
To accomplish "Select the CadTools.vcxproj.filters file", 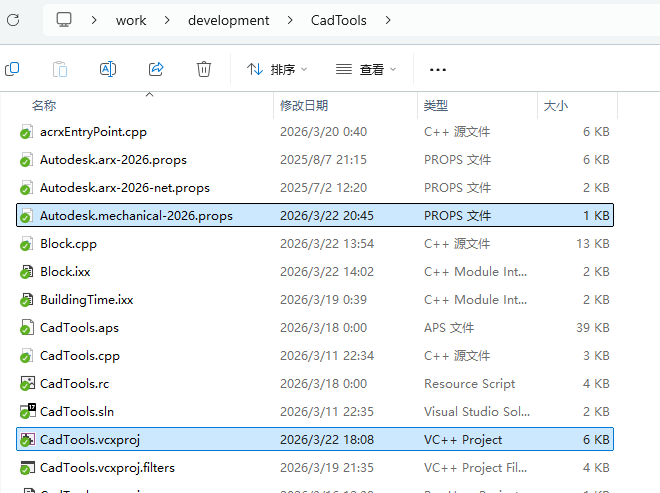I will coord(111,467).
